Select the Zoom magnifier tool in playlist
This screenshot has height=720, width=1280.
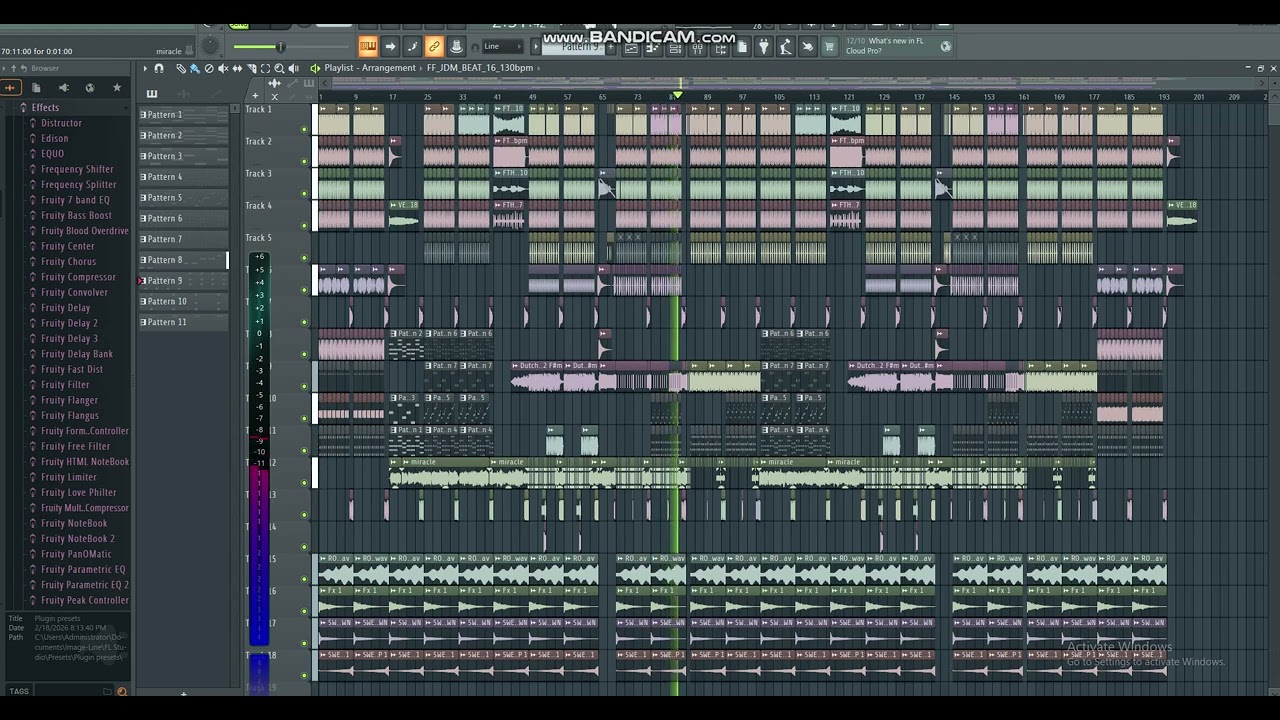[x=279, y=68]
